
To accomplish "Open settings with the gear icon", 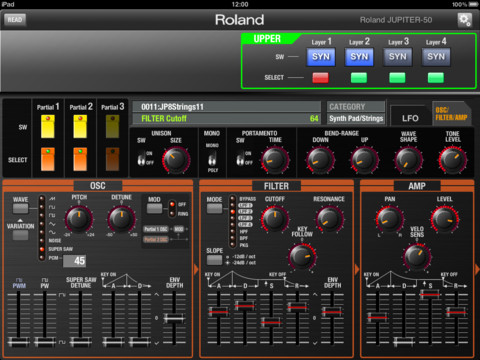I will [x=464, y=20].
